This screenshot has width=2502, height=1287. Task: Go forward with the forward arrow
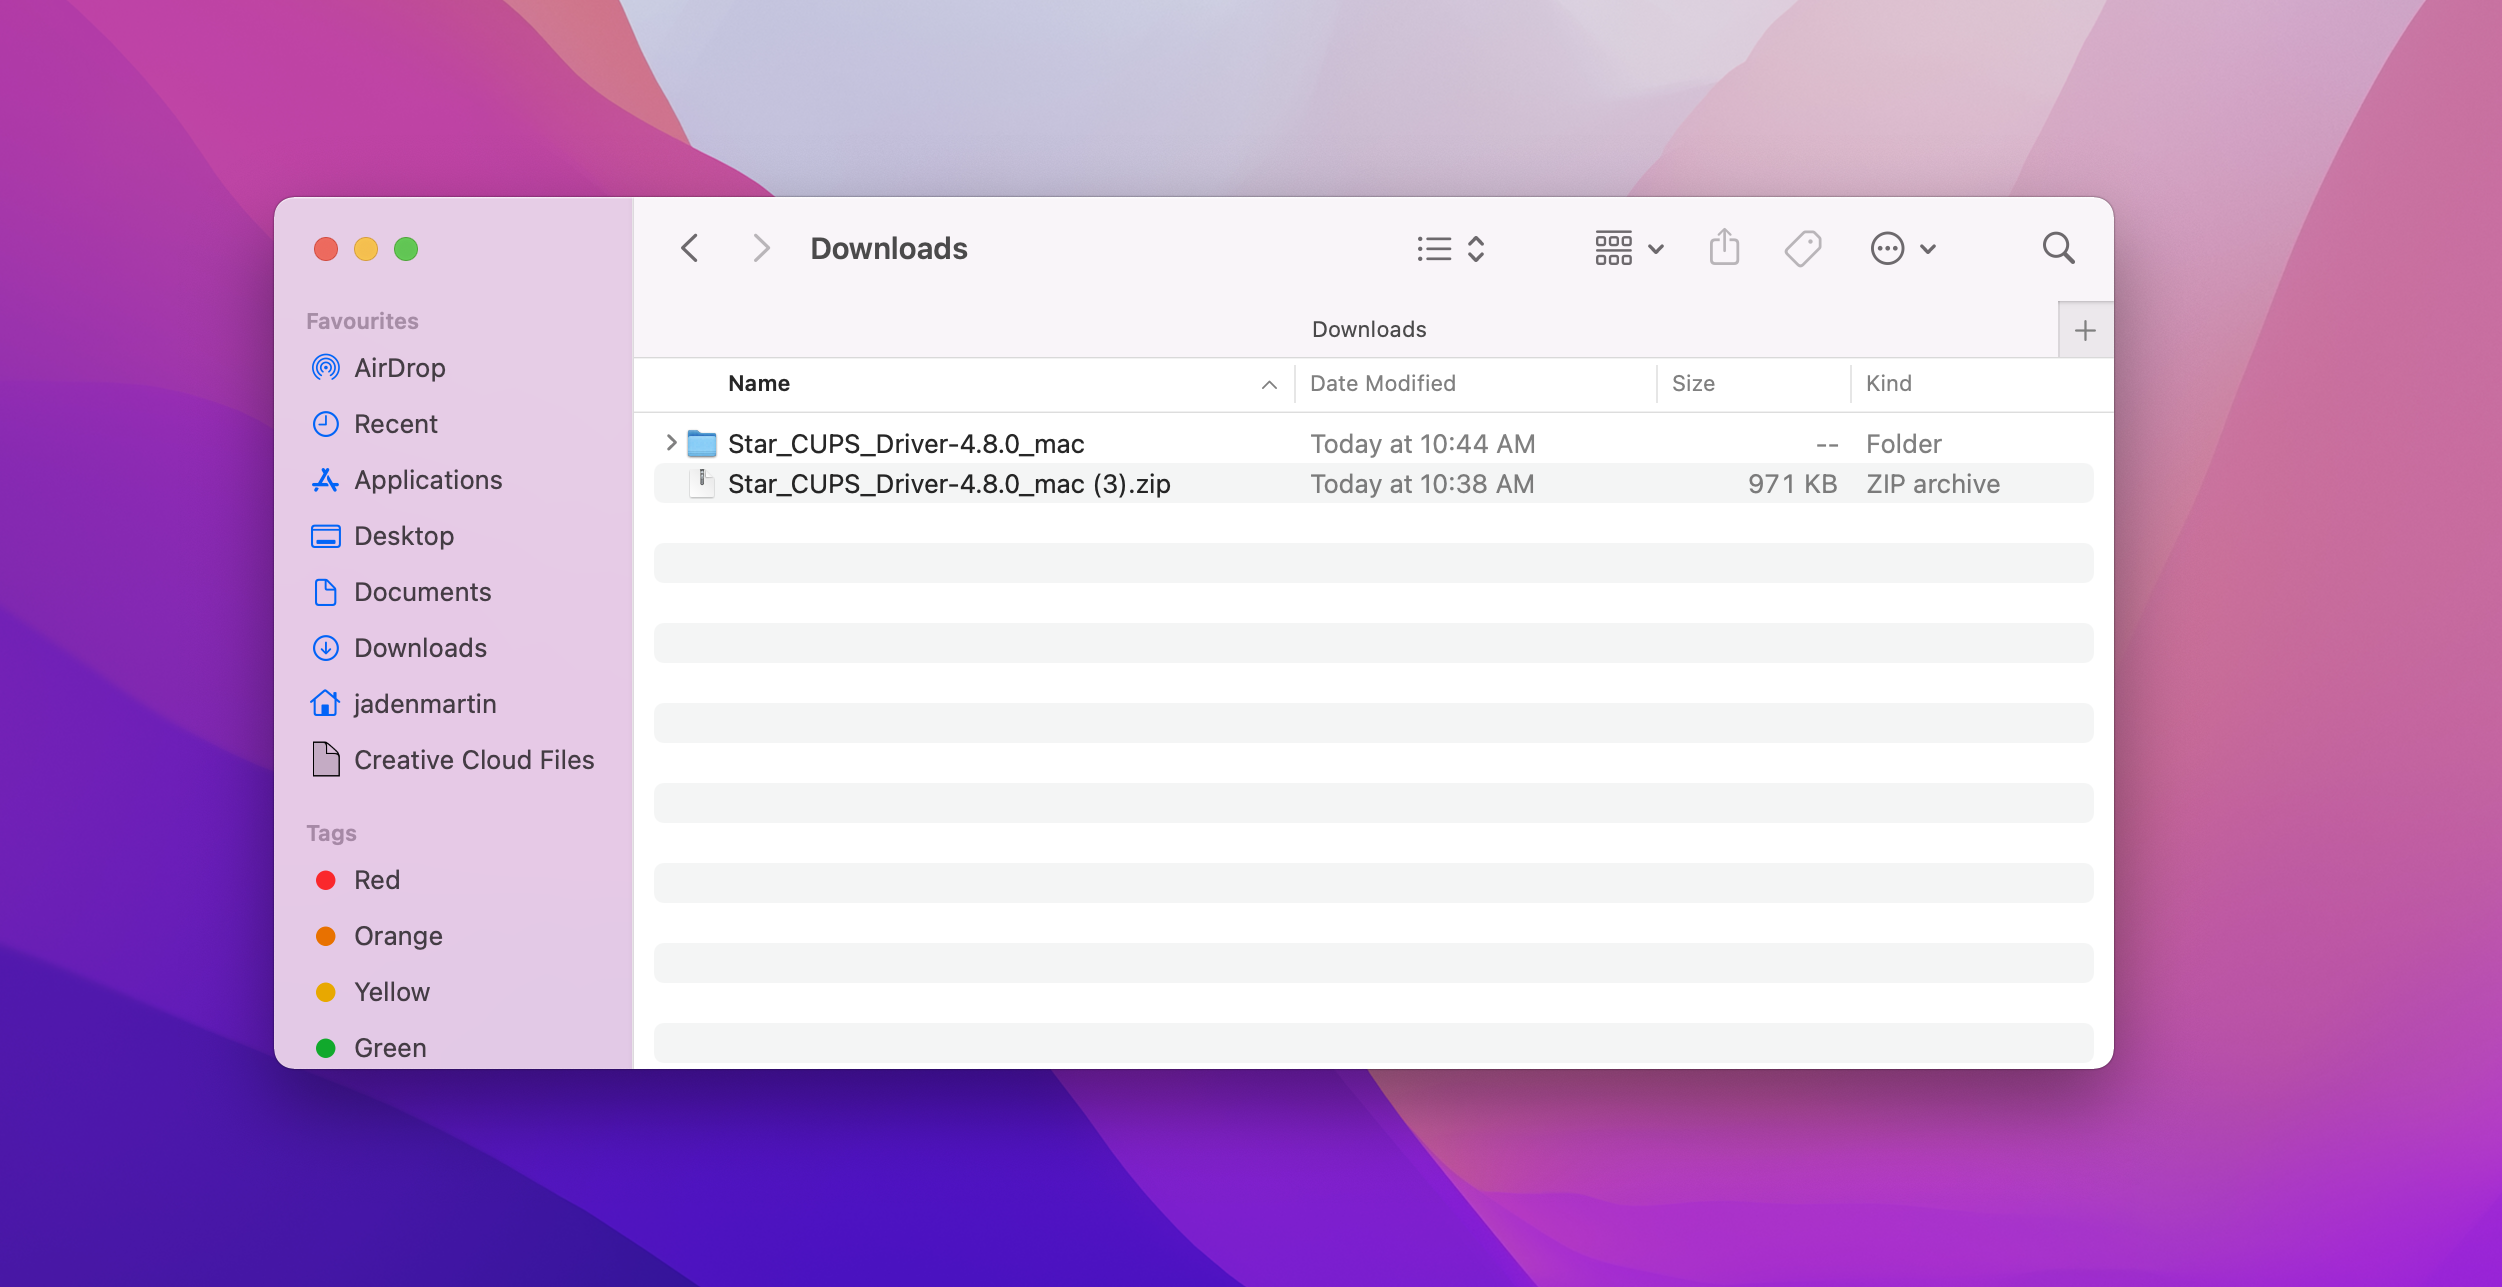(x=761, y=248)
